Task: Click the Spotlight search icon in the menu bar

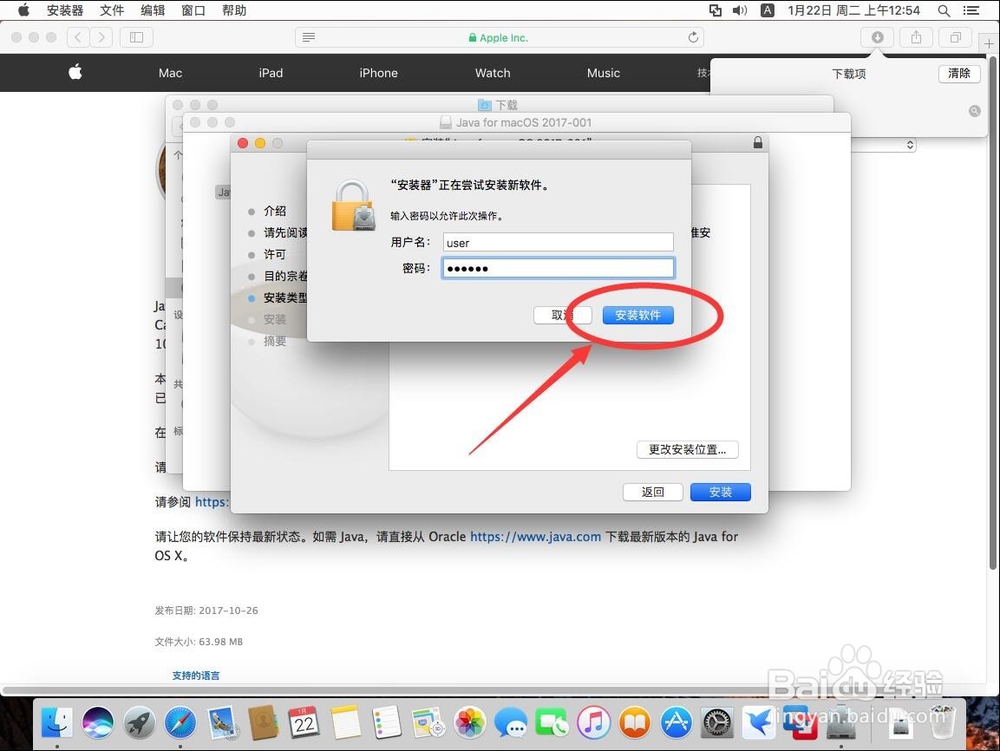Action: point(943,11)
